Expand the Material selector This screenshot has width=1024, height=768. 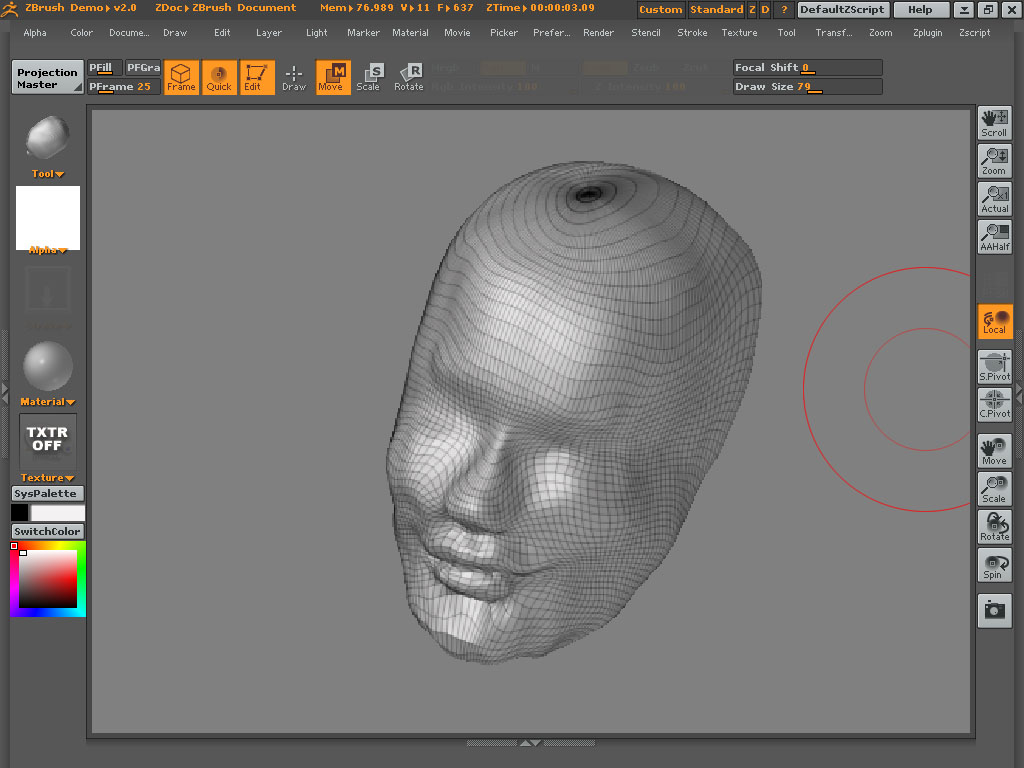47,401
